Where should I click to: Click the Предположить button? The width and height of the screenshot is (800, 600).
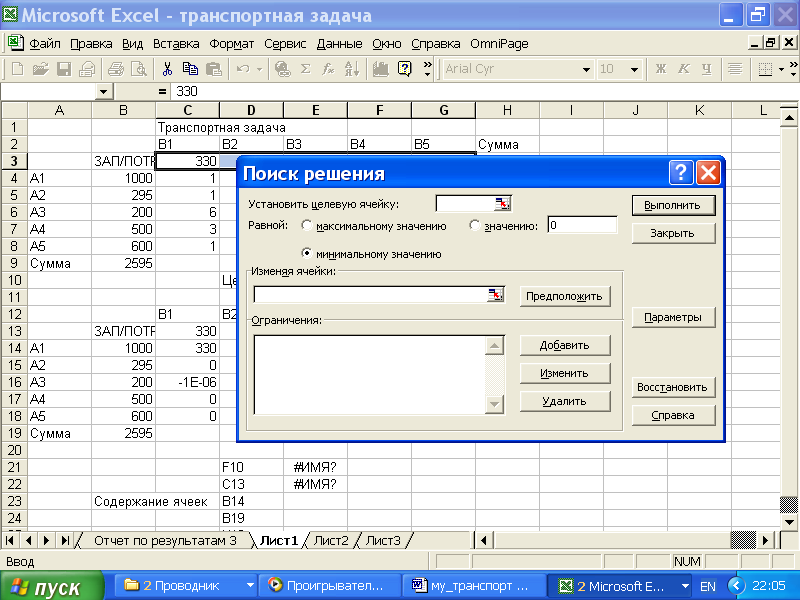click(565, 296)
